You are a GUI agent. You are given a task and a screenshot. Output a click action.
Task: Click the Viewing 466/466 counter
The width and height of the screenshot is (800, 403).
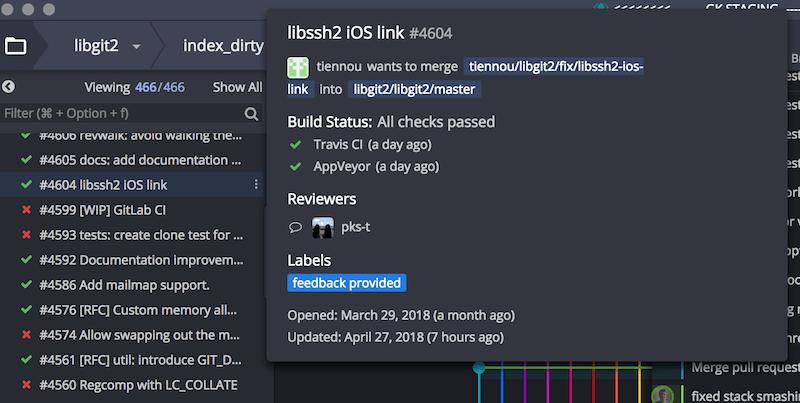[135, 87]
